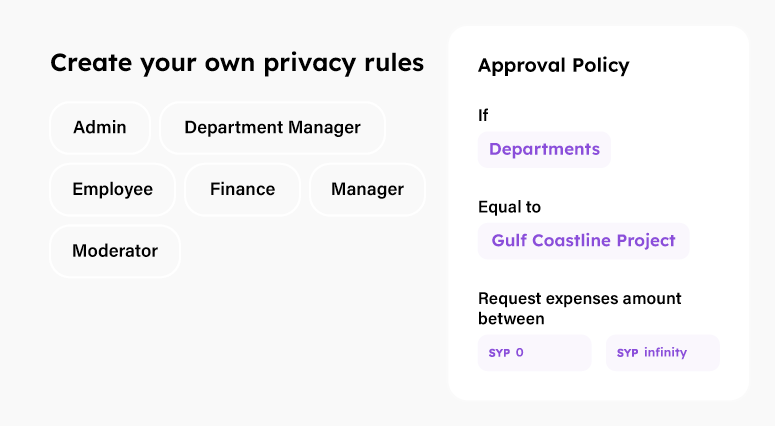Toggle the Department Manager role chip
775x426 pixels.
click(272, 128)
